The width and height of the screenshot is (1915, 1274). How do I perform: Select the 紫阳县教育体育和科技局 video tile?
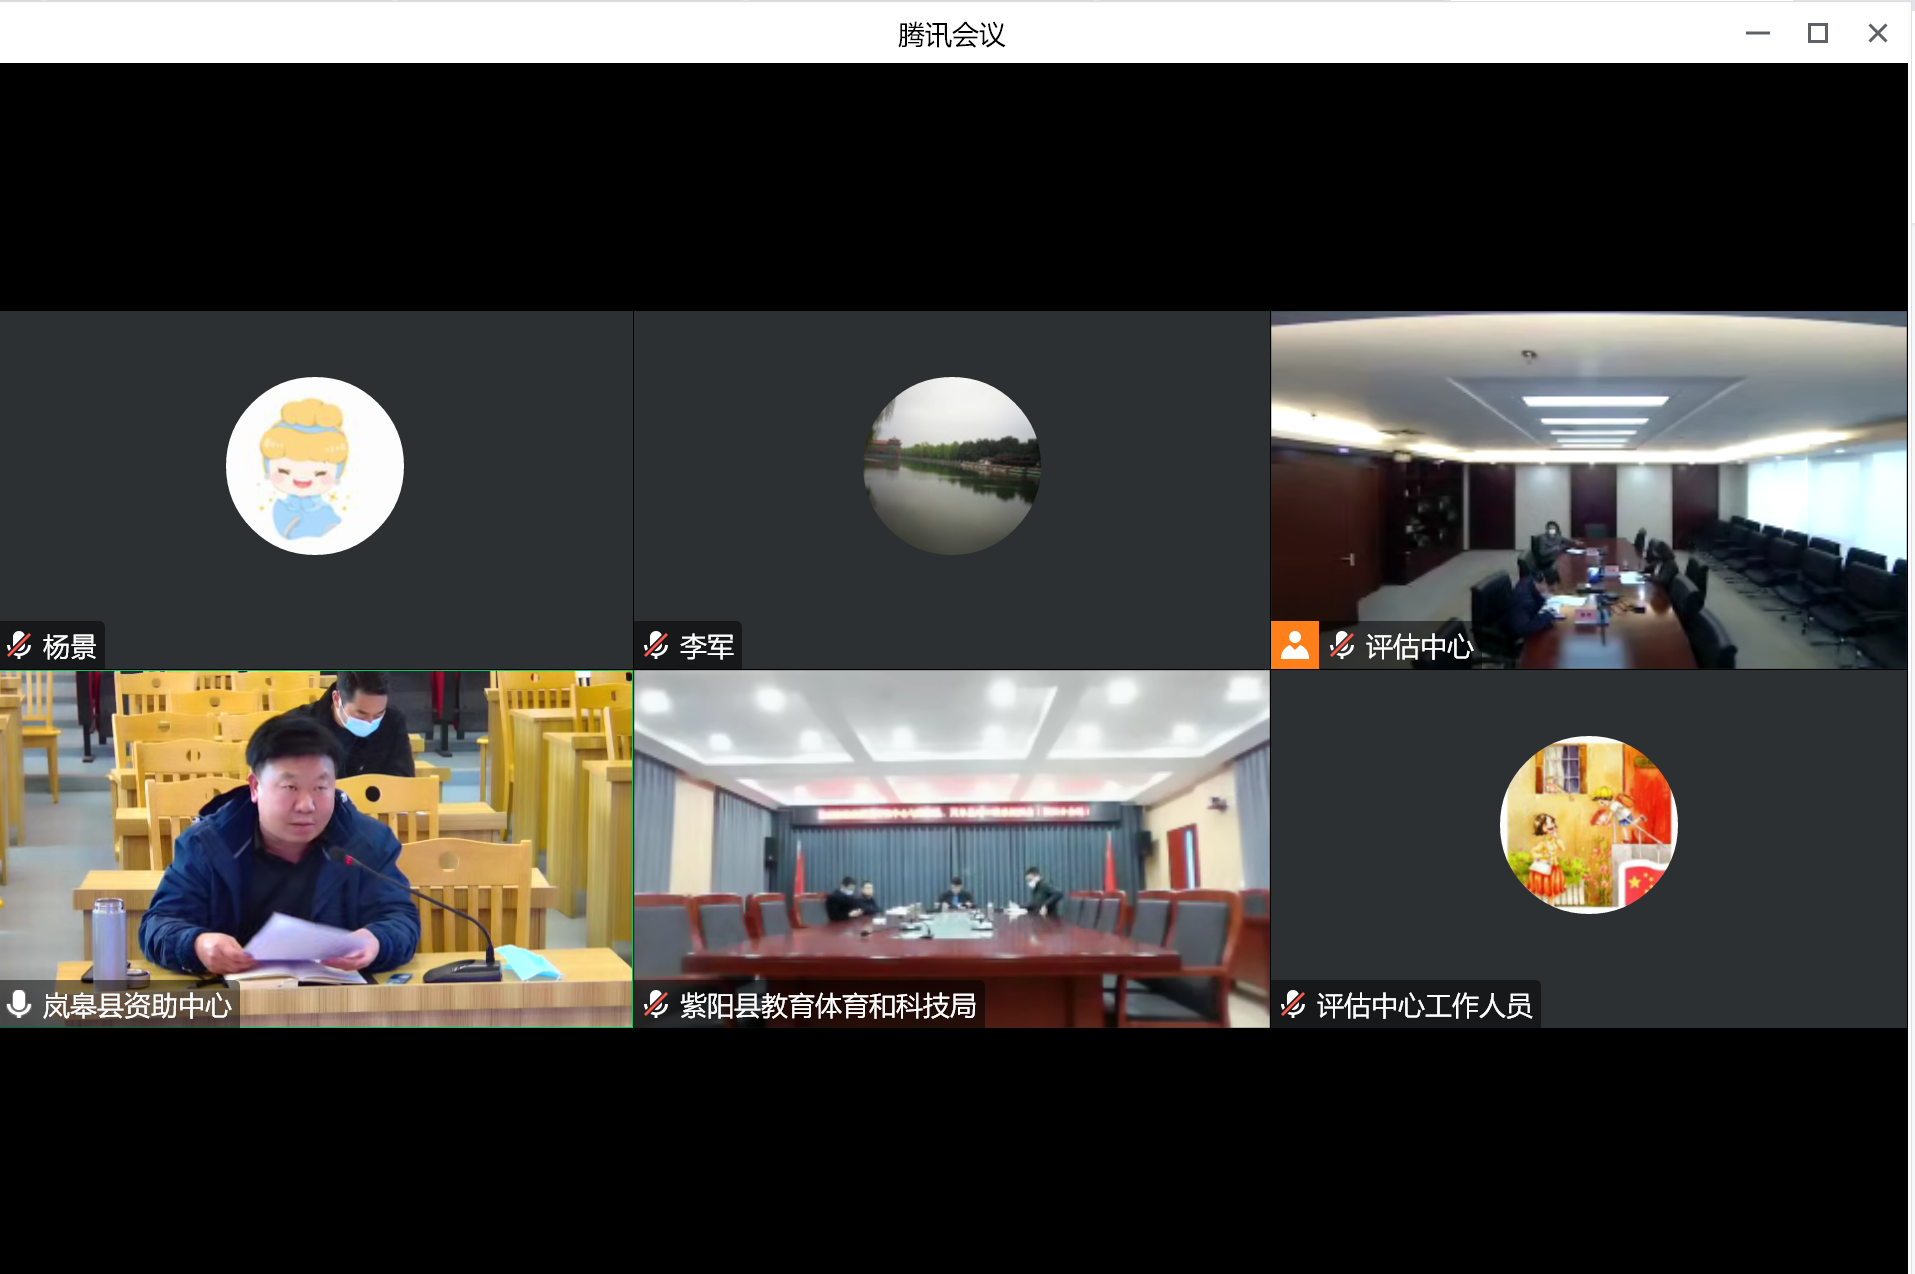click(952, 849)
